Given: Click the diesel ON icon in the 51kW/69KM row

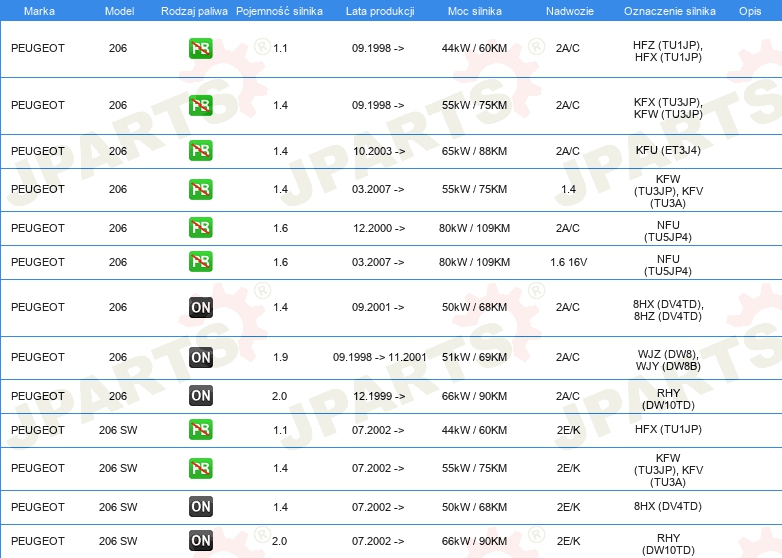Looking at the screenshot, I should tap(200, 357).
